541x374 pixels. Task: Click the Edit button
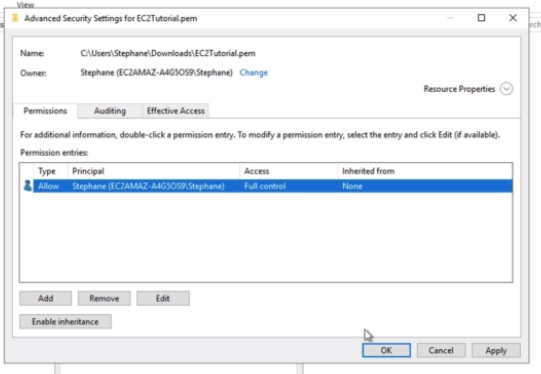click(163, 298)
